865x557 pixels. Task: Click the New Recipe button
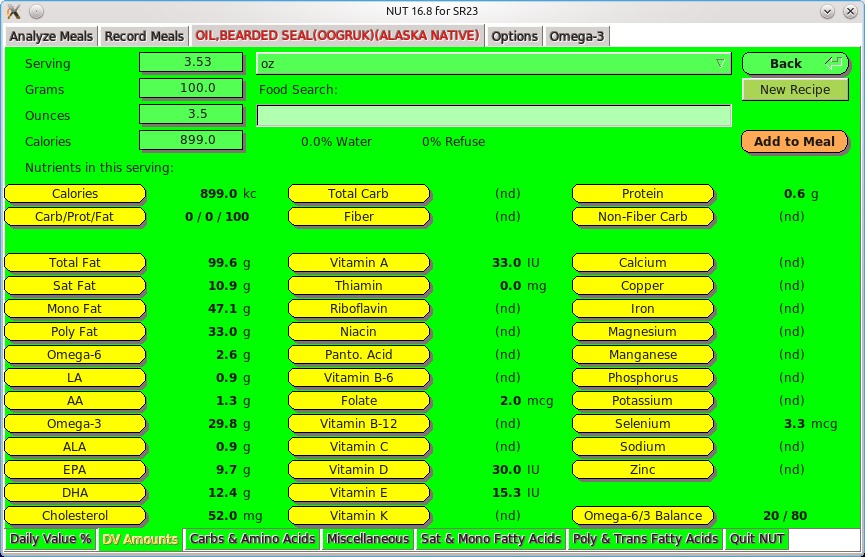(x=794, y=89)
